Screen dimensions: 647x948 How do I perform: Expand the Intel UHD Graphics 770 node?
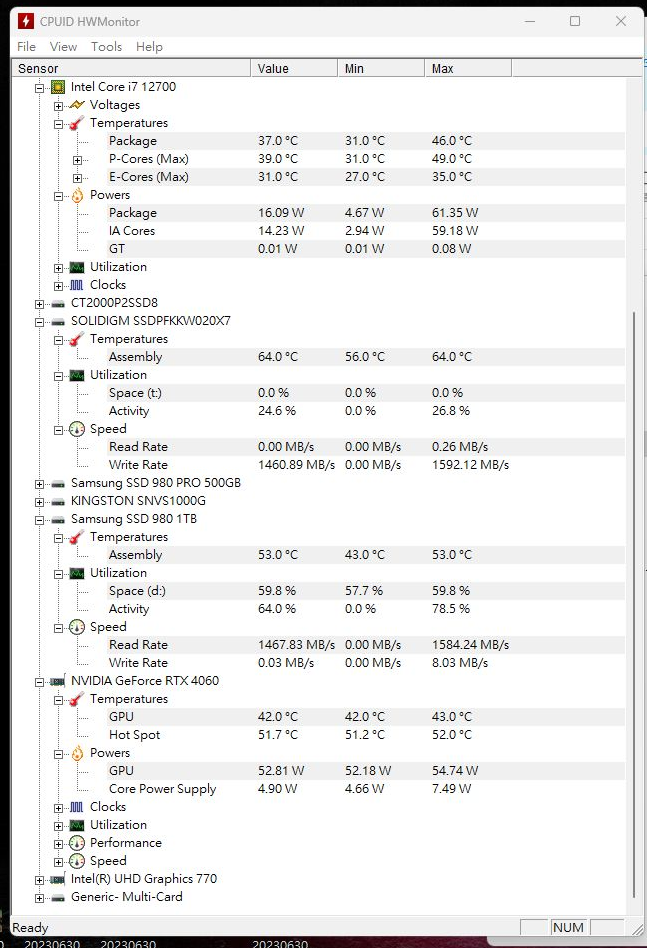(40, 879)
